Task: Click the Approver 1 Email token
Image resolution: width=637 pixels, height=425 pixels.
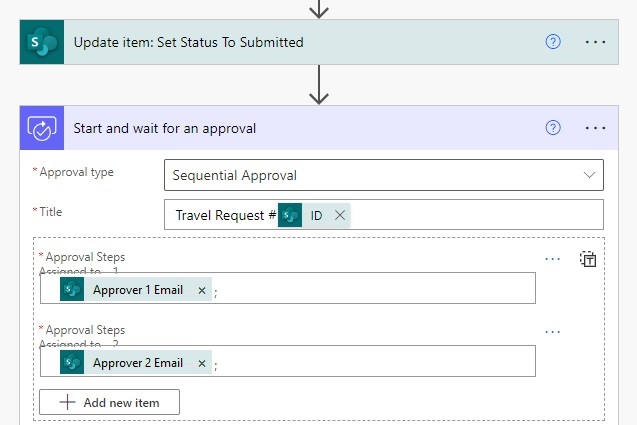Action: [136, 289]
